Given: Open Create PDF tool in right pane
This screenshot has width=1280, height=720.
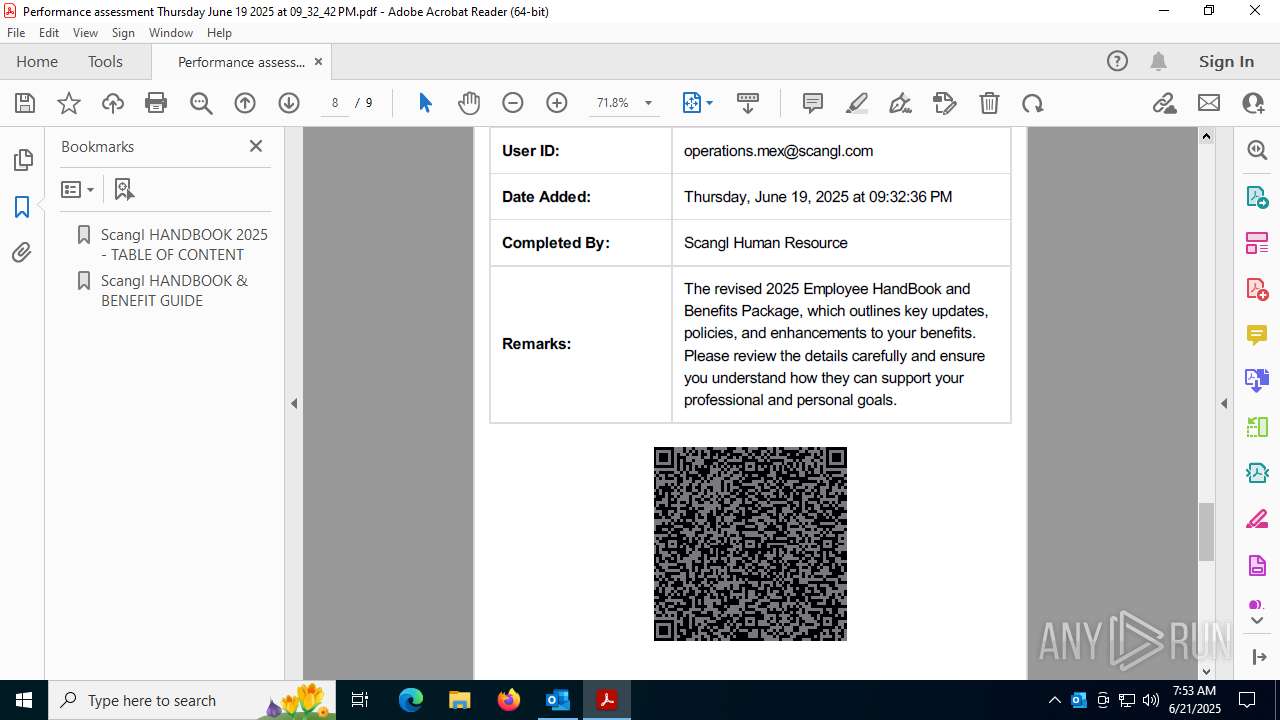Looking at the screenshot, I should point(1257,289).
